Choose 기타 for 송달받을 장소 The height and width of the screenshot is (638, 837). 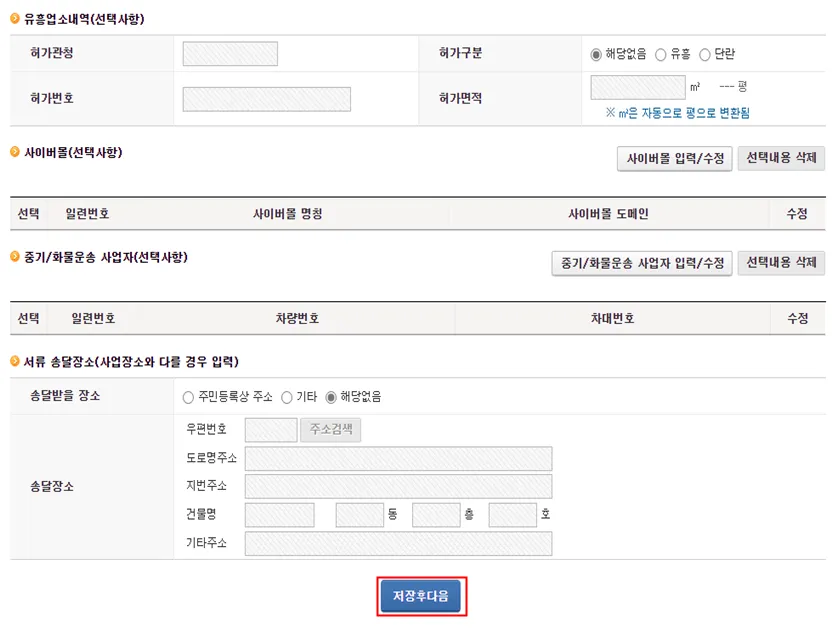[x=287, y=397]
